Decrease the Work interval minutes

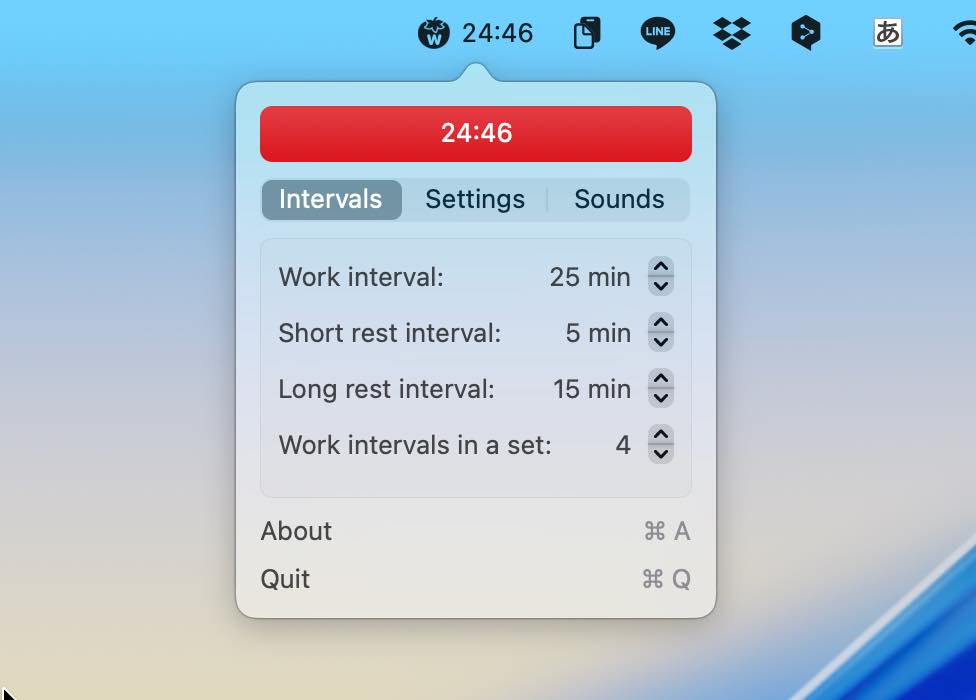660,286
